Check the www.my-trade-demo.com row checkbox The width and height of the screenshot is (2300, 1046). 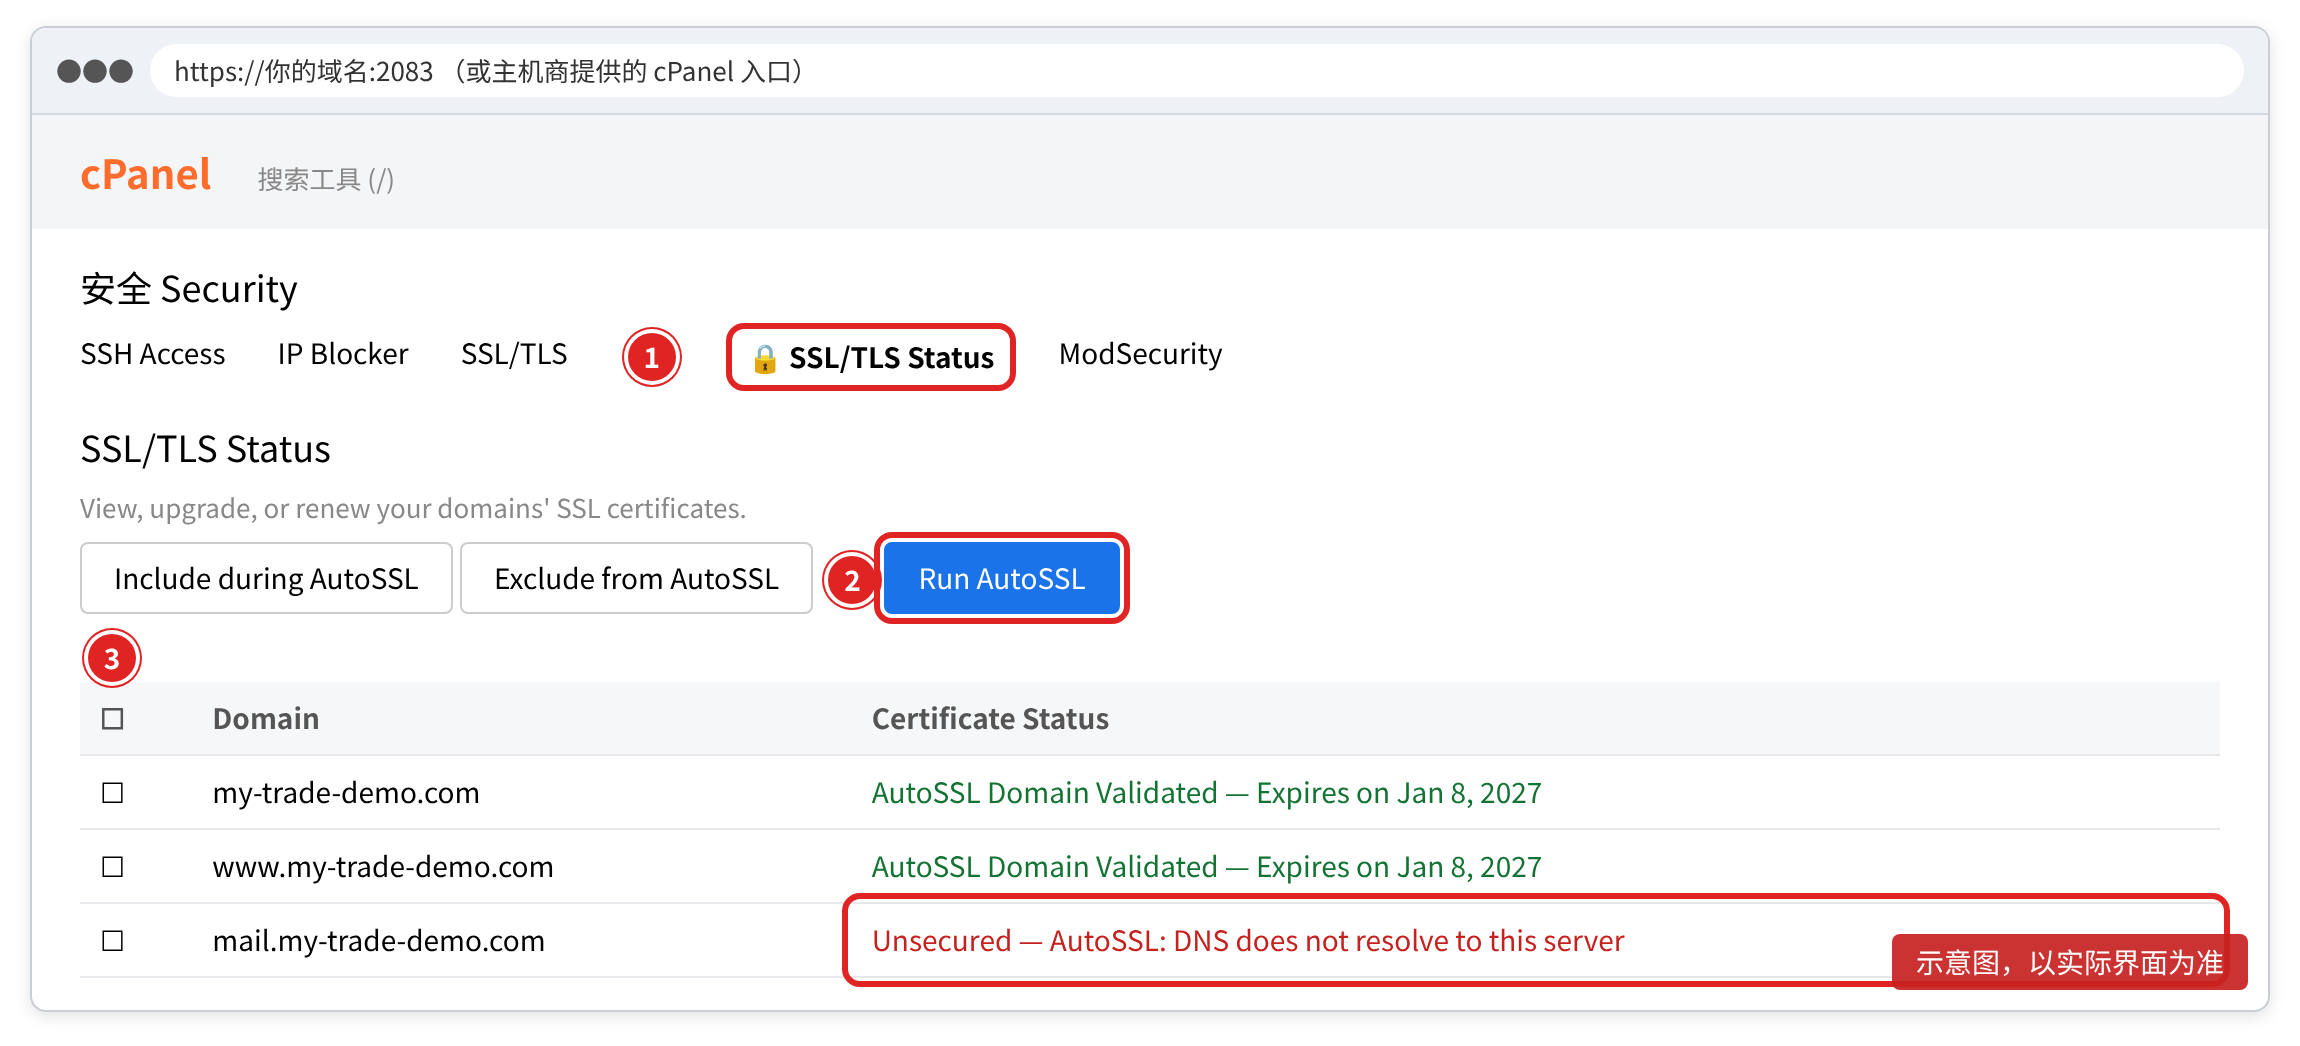point(113,867)
